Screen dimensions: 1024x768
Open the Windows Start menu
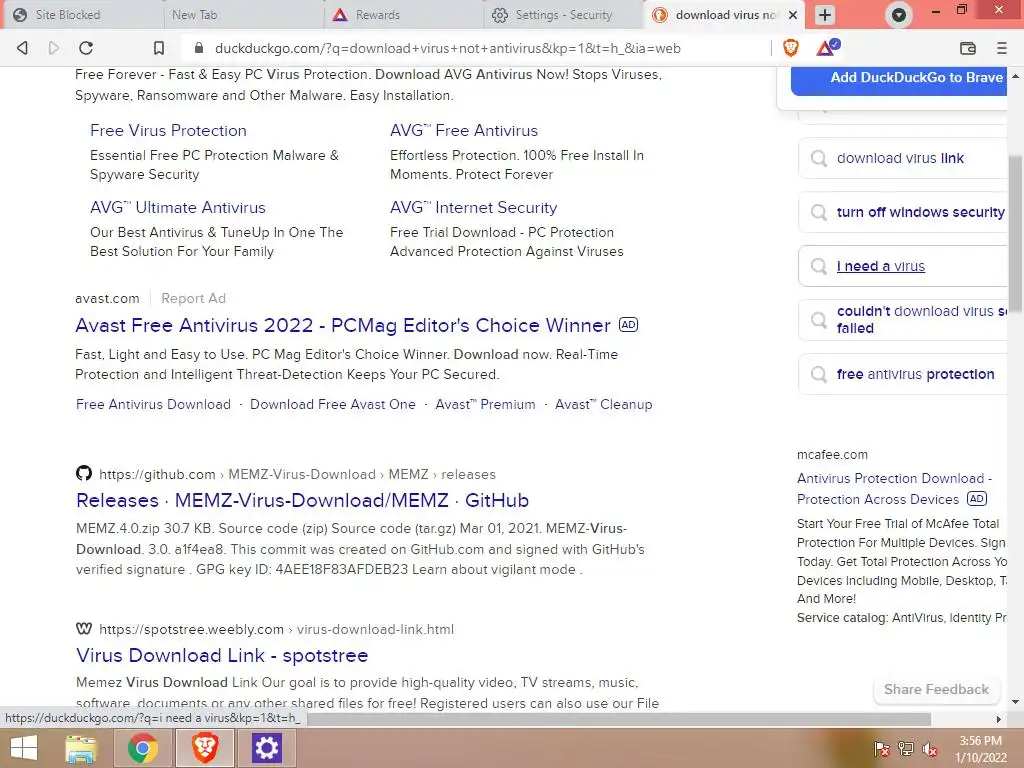pos(24,748)
